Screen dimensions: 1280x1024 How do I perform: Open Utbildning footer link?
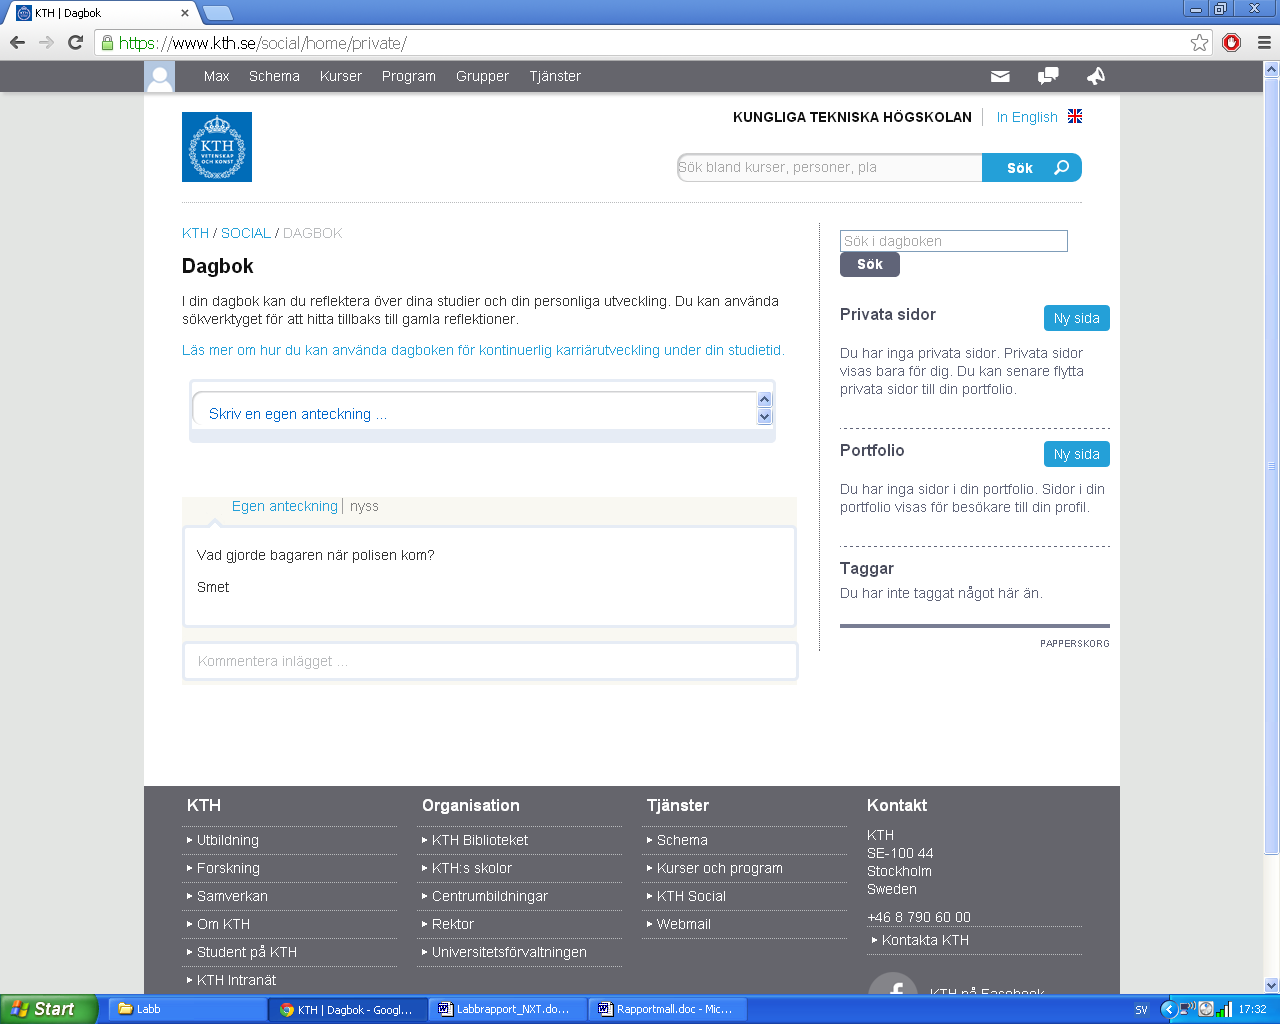tap(228, 840)
